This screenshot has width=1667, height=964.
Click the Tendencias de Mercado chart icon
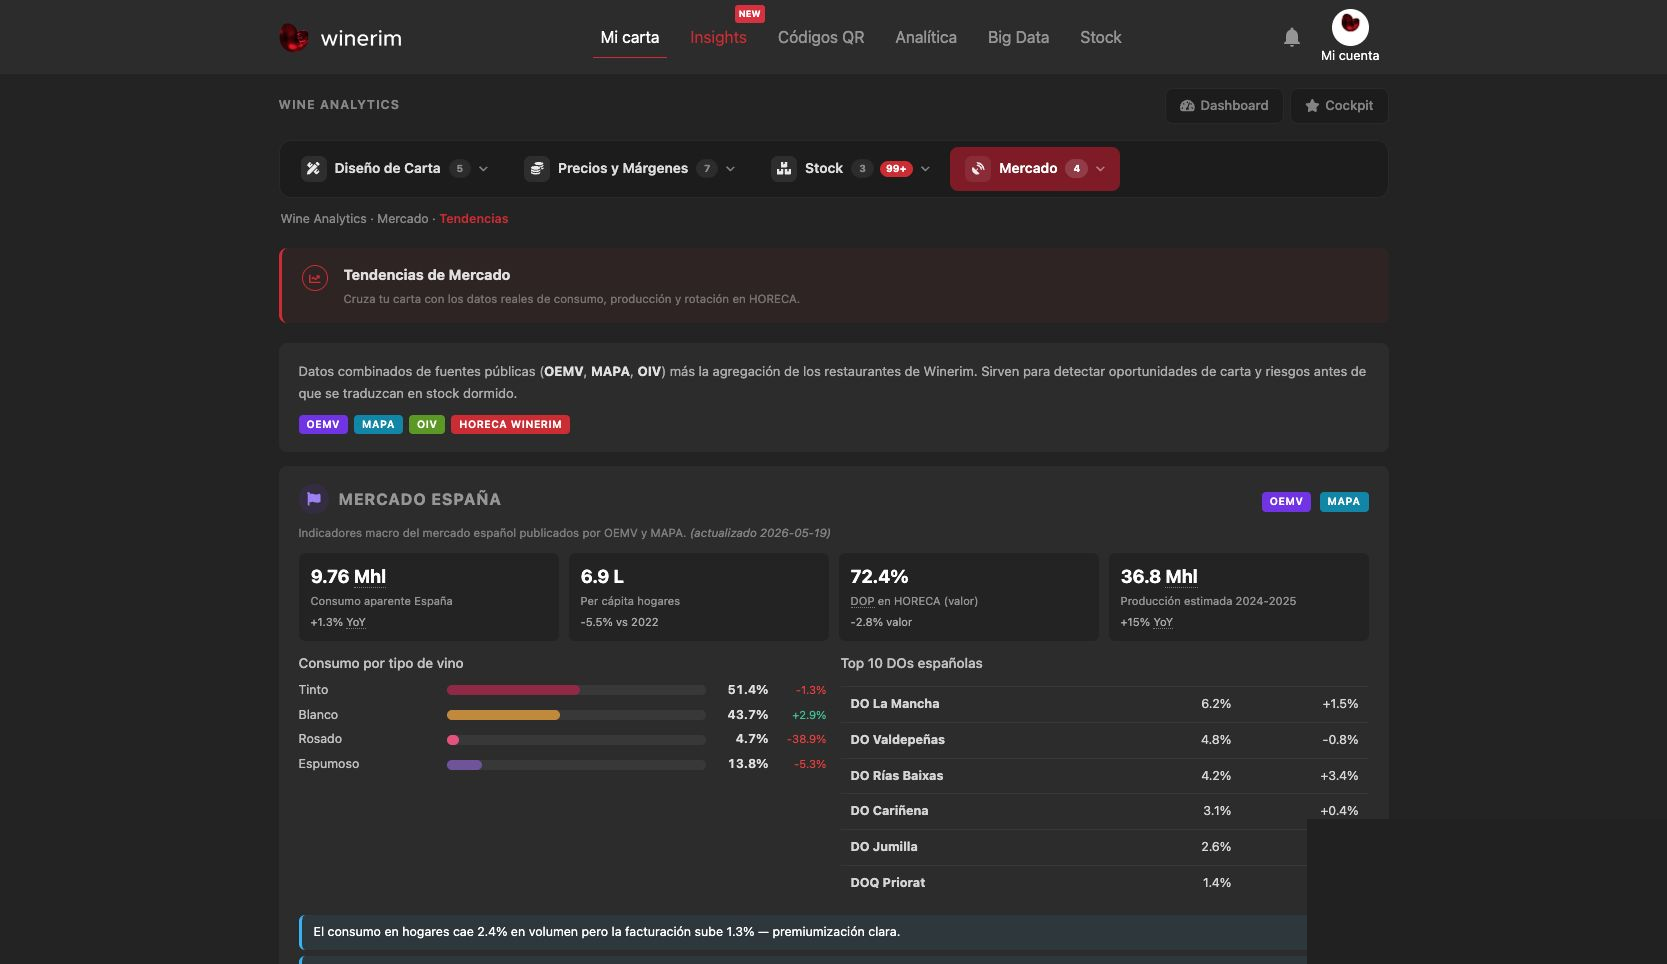(315, 279)
